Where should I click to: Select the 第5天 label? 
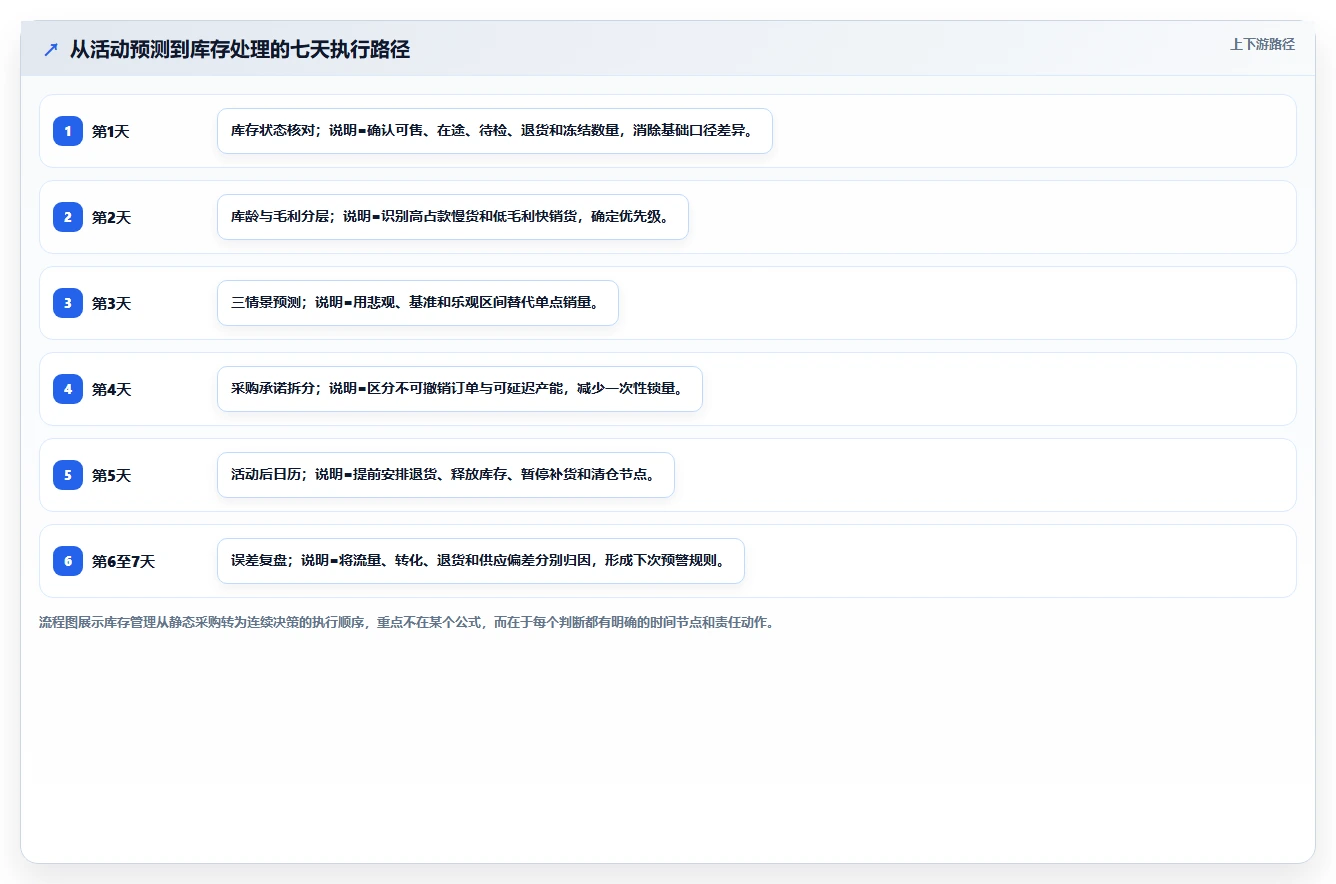tap(111, 475)
